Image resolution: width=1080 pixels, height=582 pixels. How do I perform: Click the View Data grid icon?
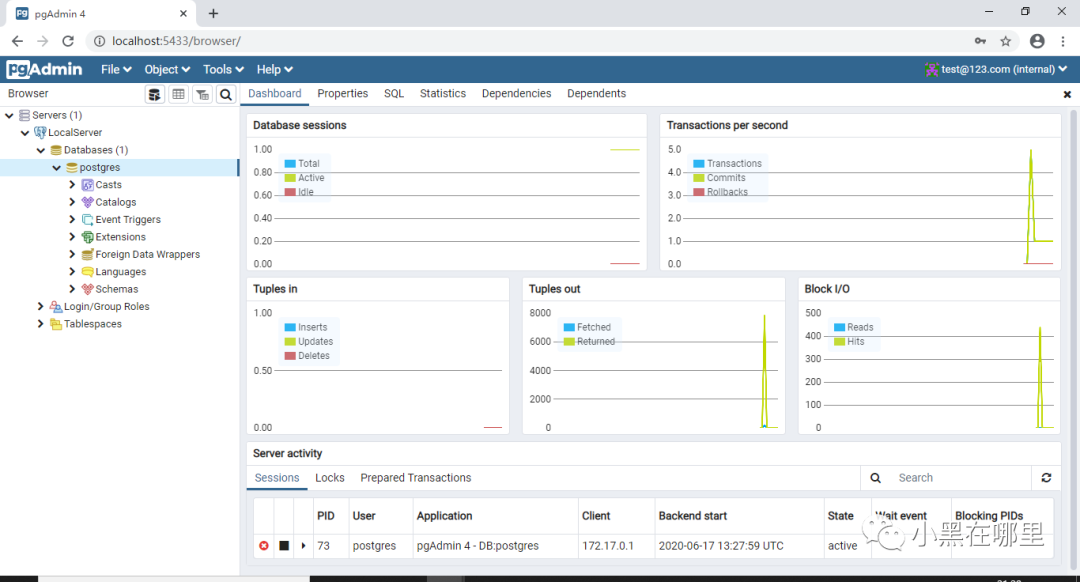[x=178, y=94]
